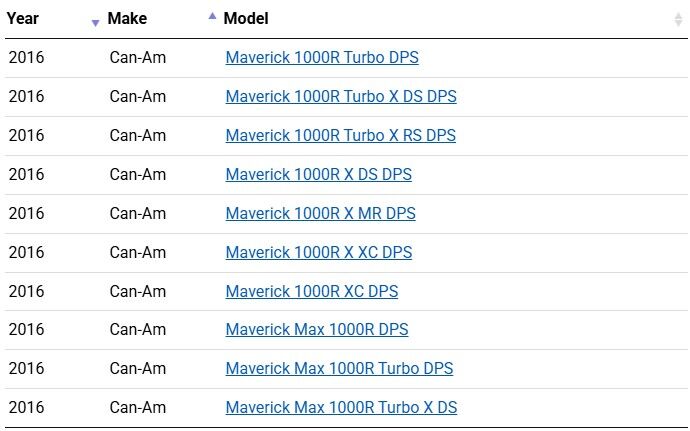Open Maverick 1000R X DS DPS link

318,174
